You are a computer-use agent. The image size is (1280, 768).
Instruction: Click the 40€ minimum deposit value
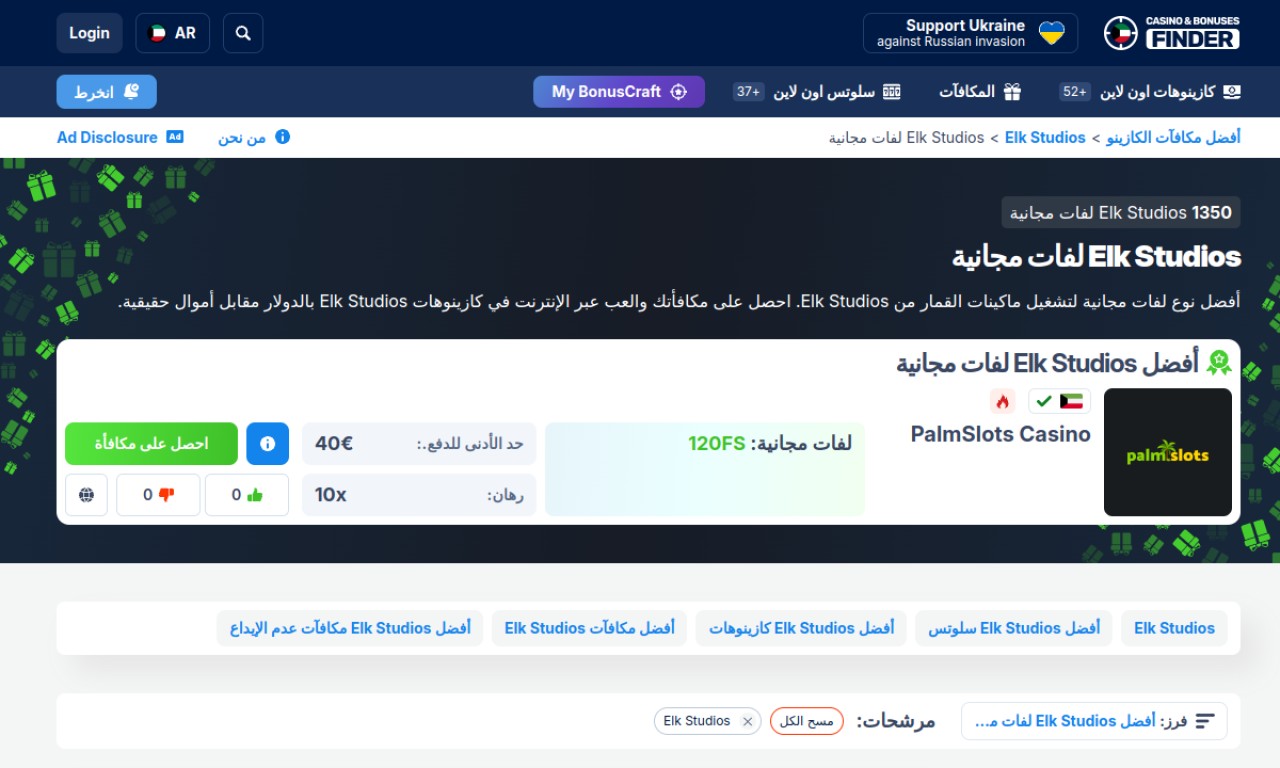tap(334, 444)
